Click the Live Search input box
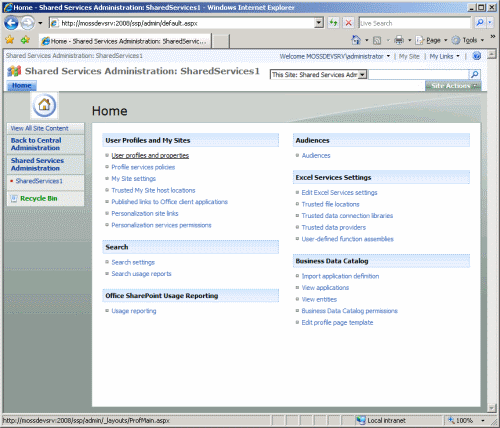500x428 pixels. point(415,23)
